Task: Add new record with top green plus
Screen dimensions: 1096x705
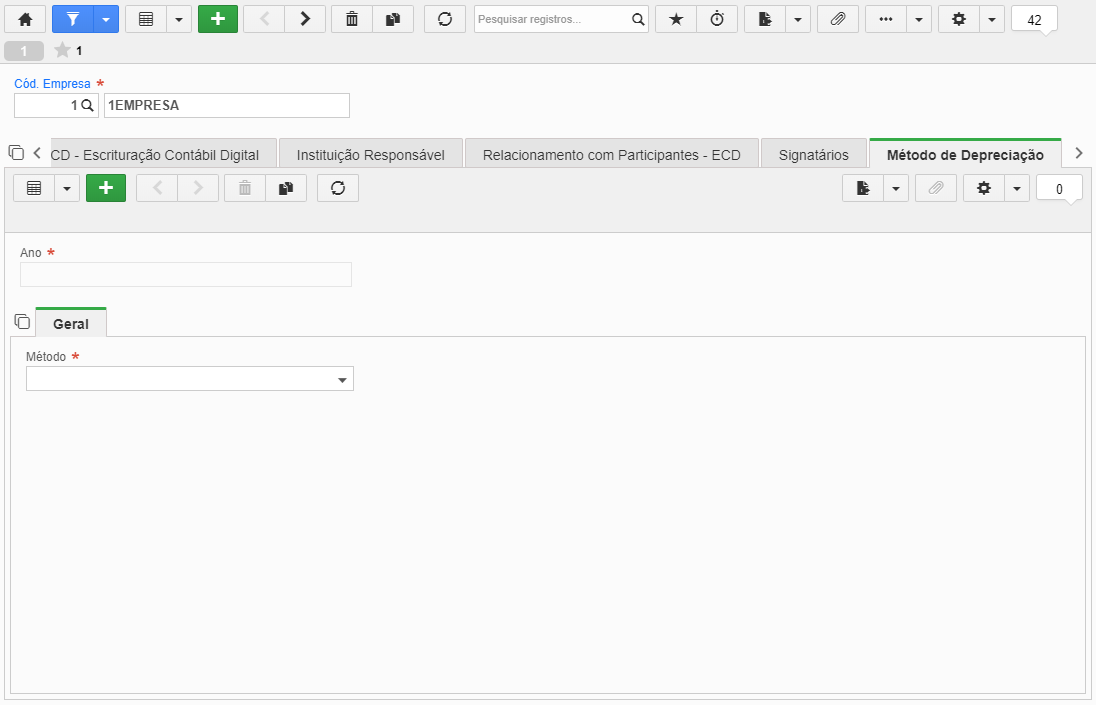Action: (x=218, y=20)
